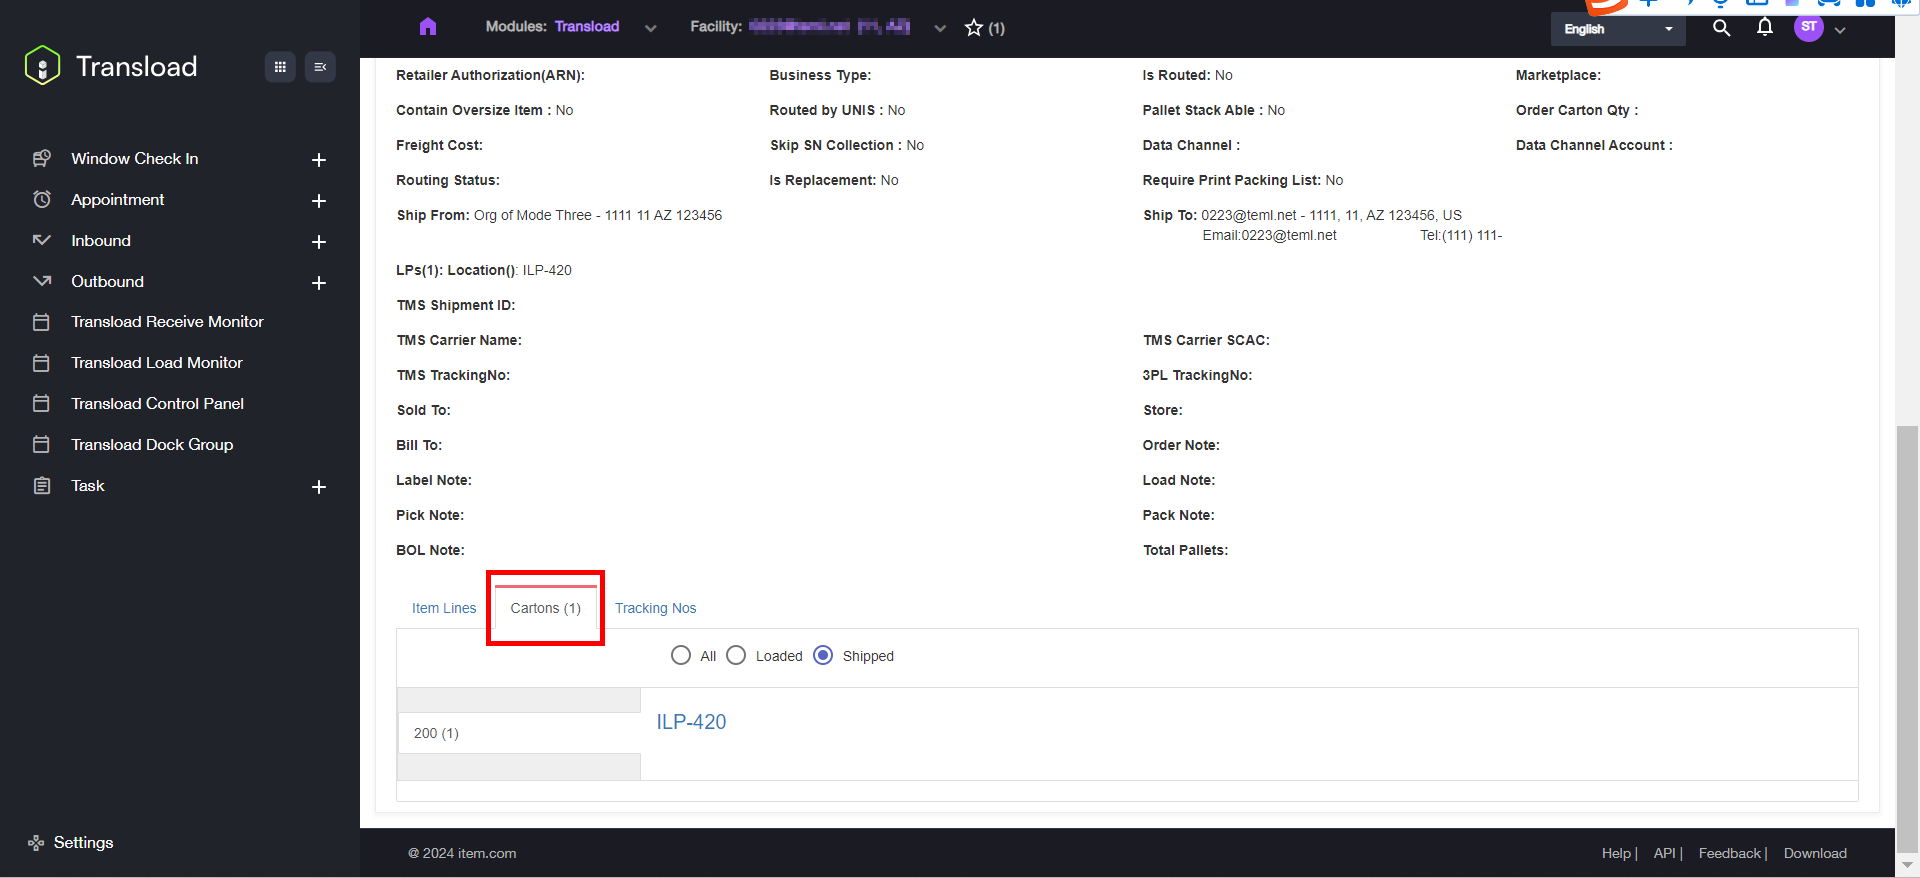The height and width of the screenshot is (878, 1920).
Task: Switch to the Tracking Nos tab
Action: [x=655, y=608]
